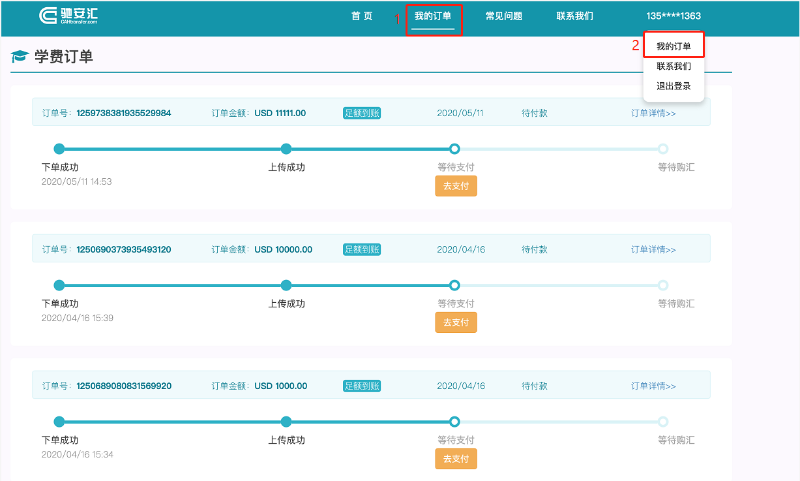The image size is (800, 481).
Task: Click the 上传成功 progress dot of second order
Action: pyautogui.click(x=286, y=285)
